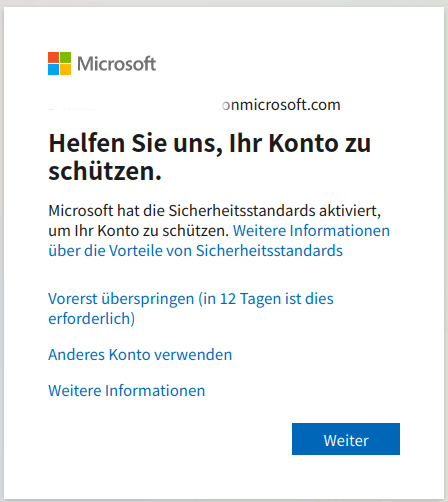Screen dimensions: 448x502
Task: Open the standalone 'Weitere Informationen' link
Action: (127, 391)
